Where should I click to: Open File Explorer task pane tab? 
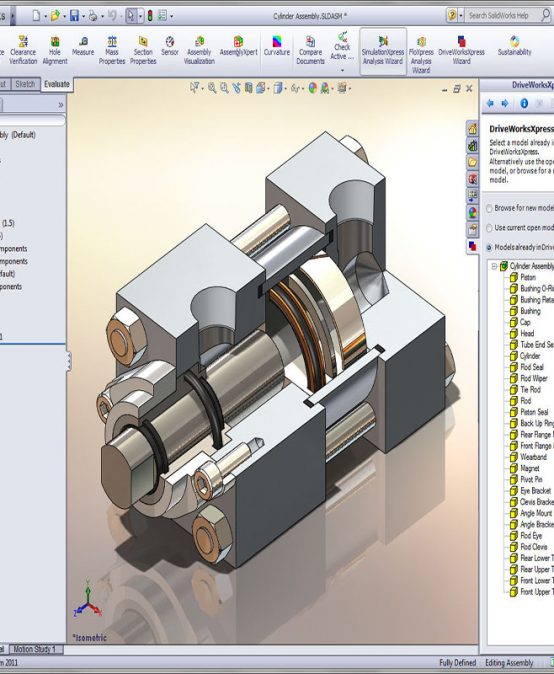point(472,162)
